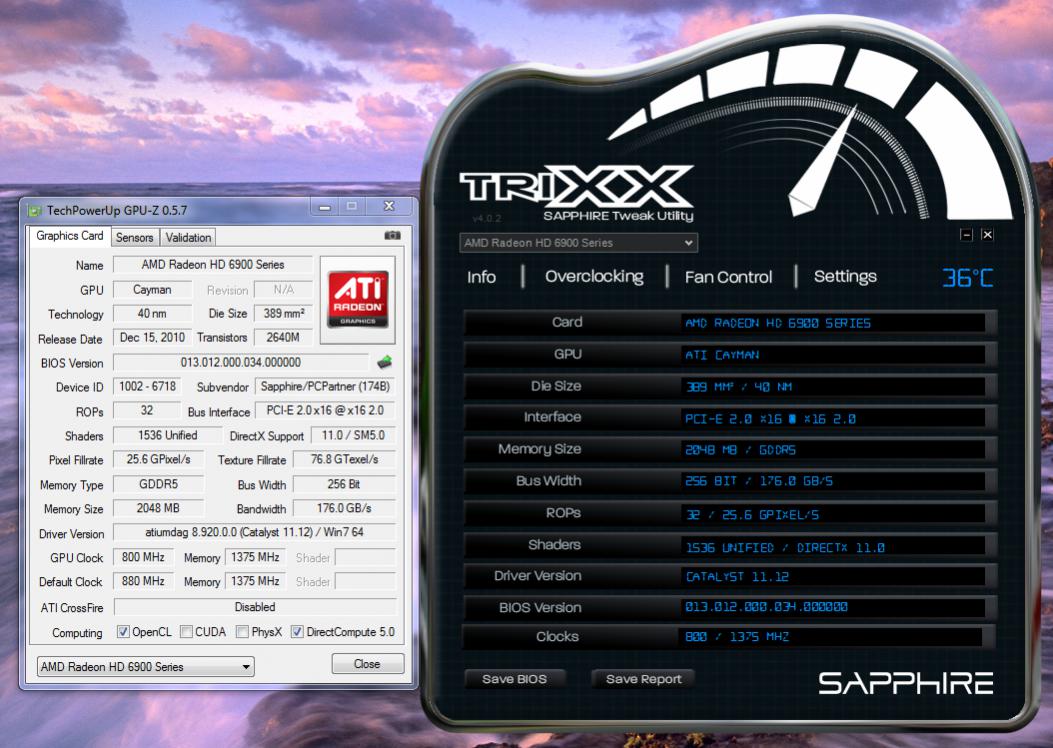1053x748 pixels.
Task: Toggle the CUDA checkbox
Action: (x=187, y=632)
